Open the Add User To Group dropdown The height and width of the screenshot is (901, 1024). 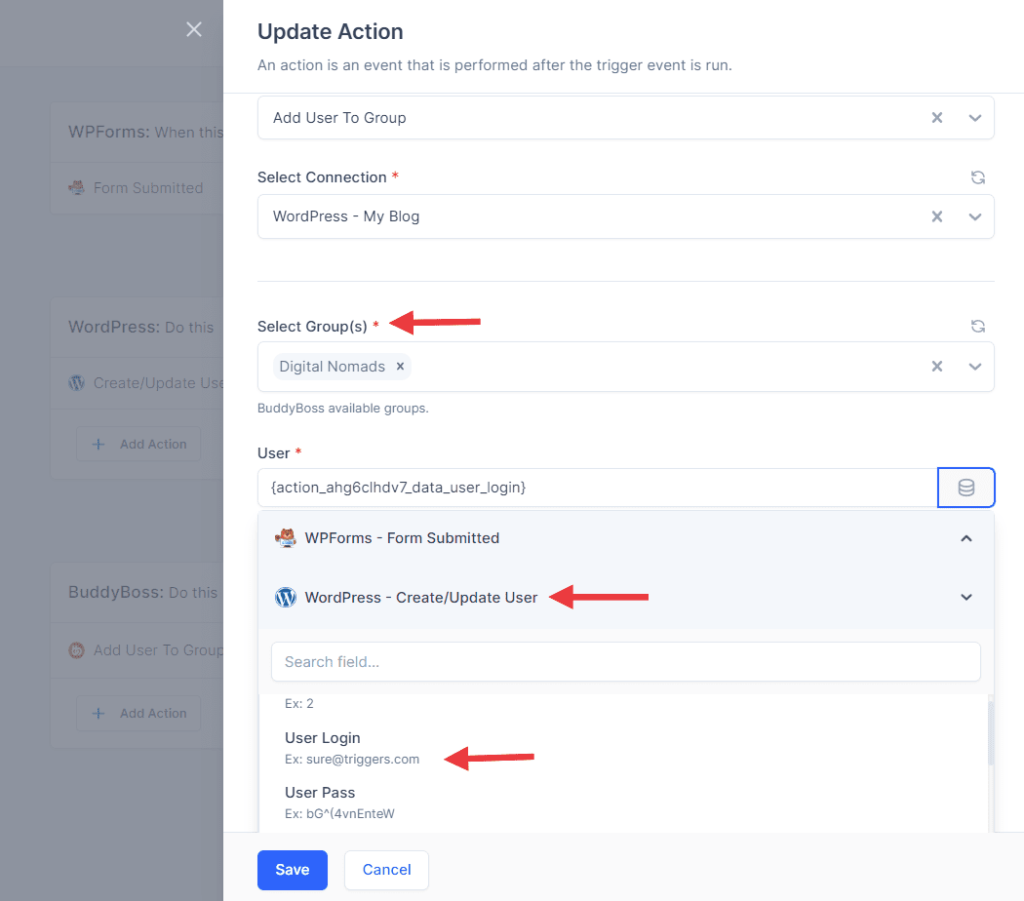(975, 118)
